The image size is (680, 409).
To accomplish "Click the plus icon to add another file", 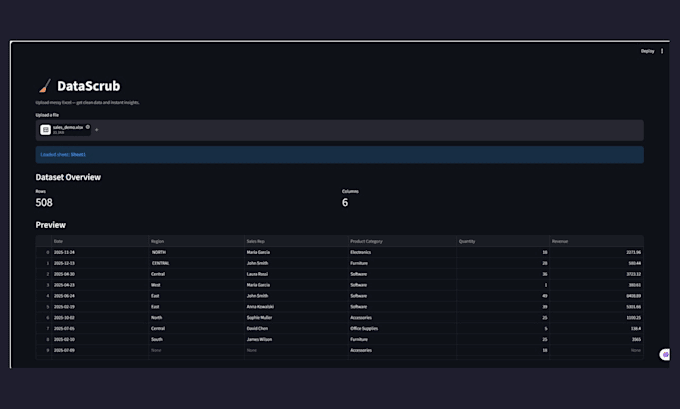I will point(97,130).
